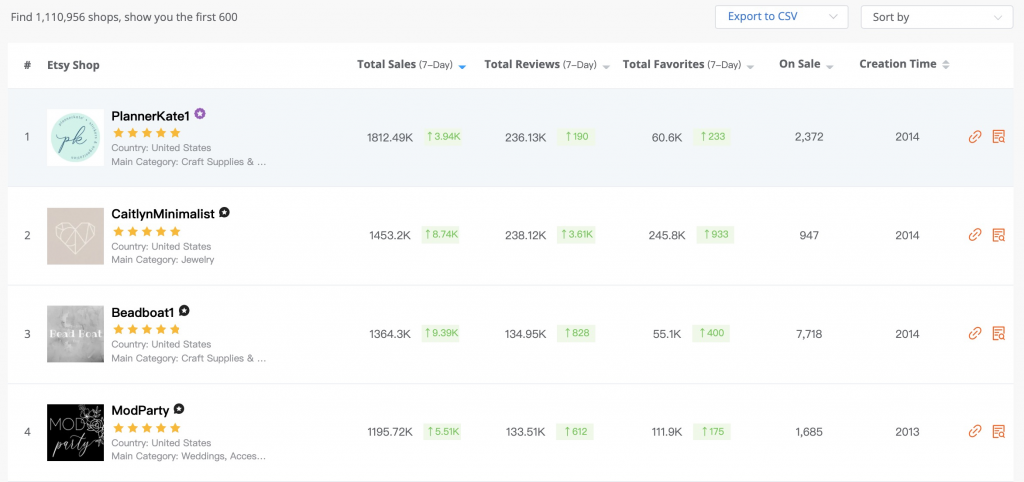This screenshot has height=482, width=1024.
Task: Sort by Total Reviews column
Action: pyautogui.click(x=546, y=65)
